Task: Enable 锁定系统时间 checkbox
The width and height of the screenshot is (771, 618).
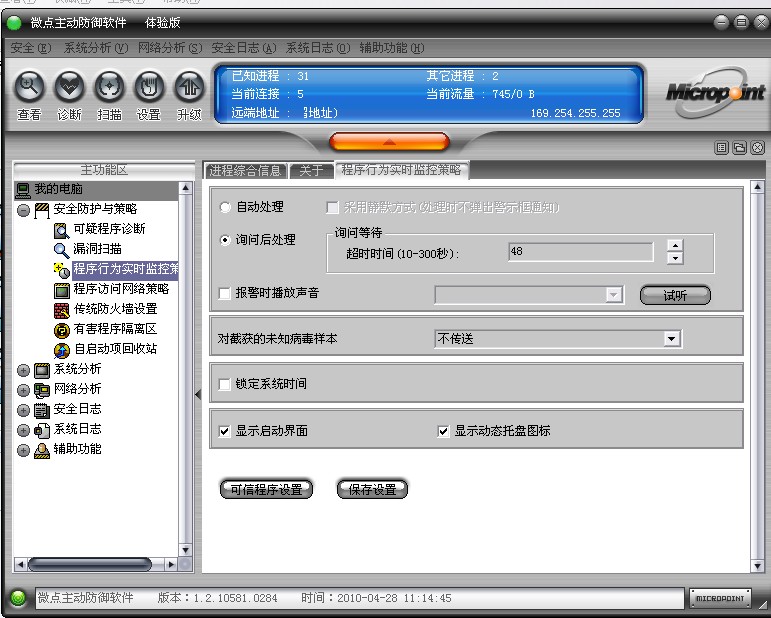Action: (224, 384)
